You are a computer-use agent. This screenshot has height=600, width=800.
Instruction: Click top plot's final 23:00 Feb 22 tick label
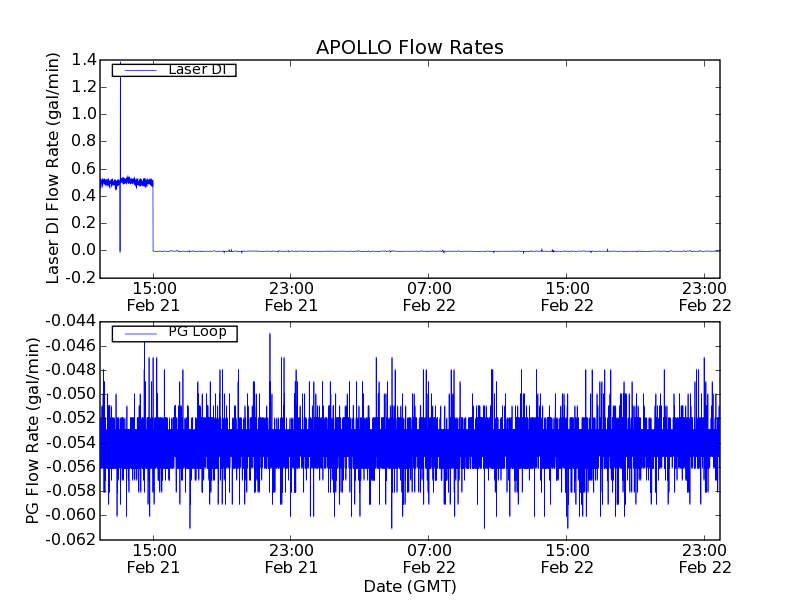705,297
